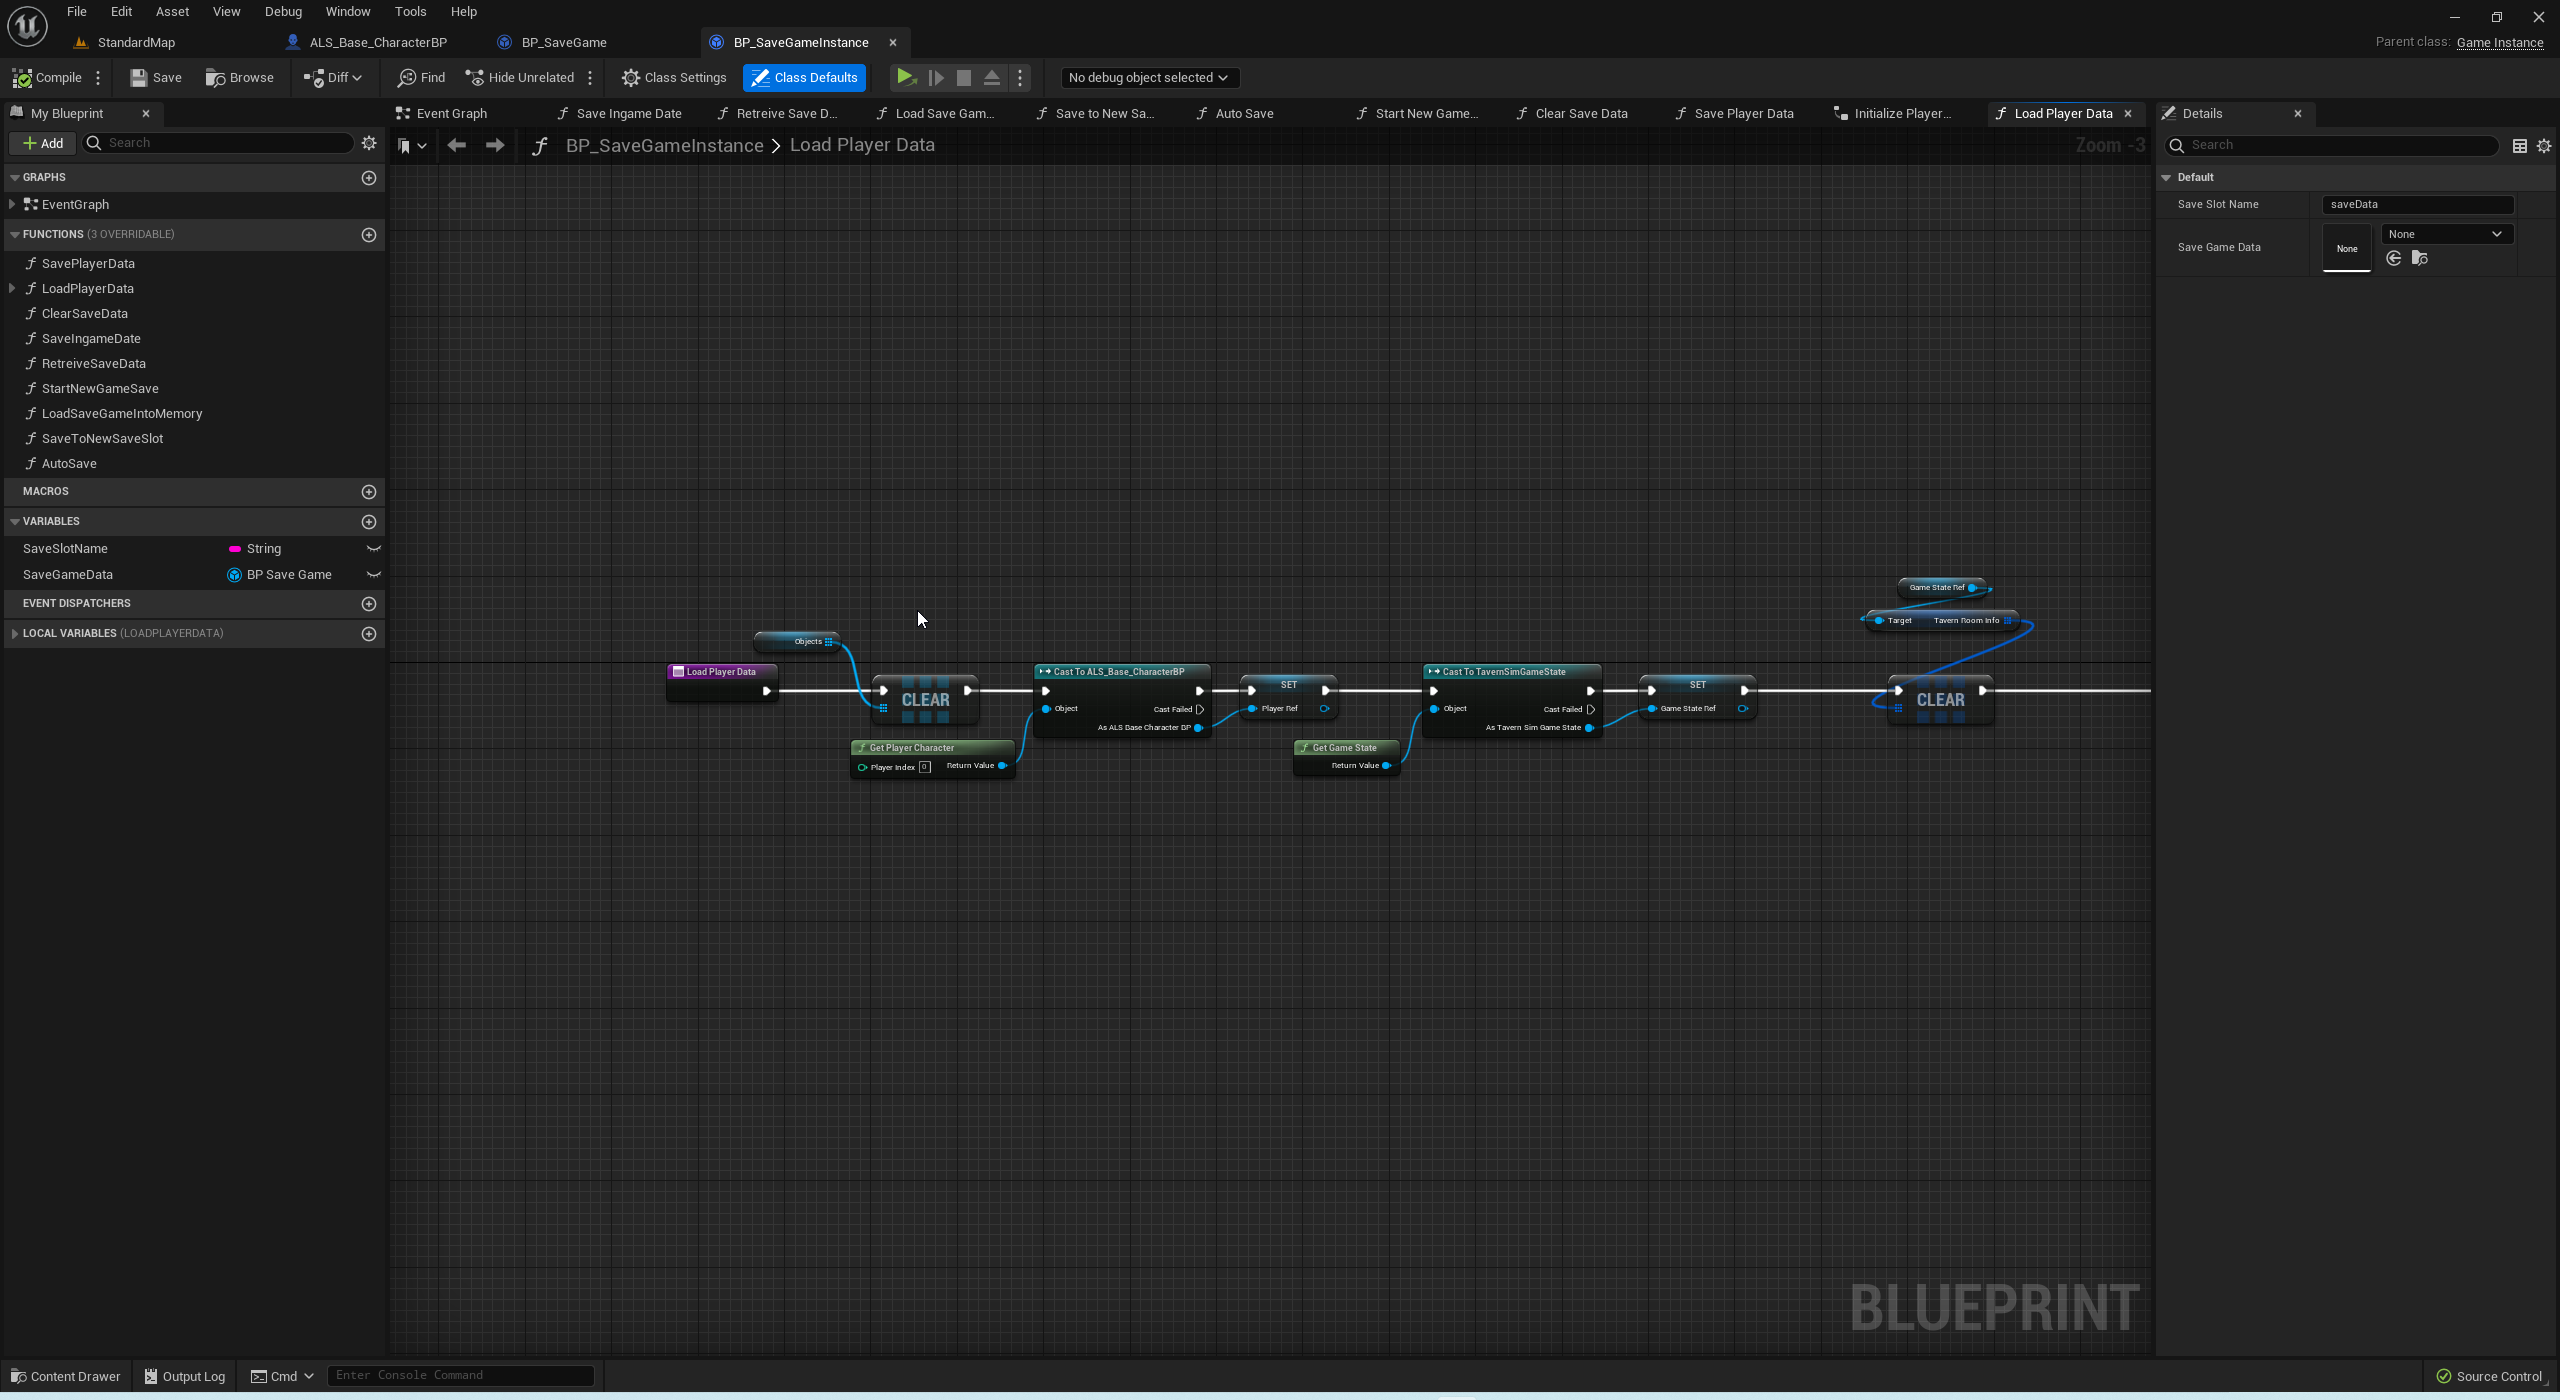Click the Save Slot Name text field
Viewport: 2560px width, 1400px height.
pos(2416,204)
